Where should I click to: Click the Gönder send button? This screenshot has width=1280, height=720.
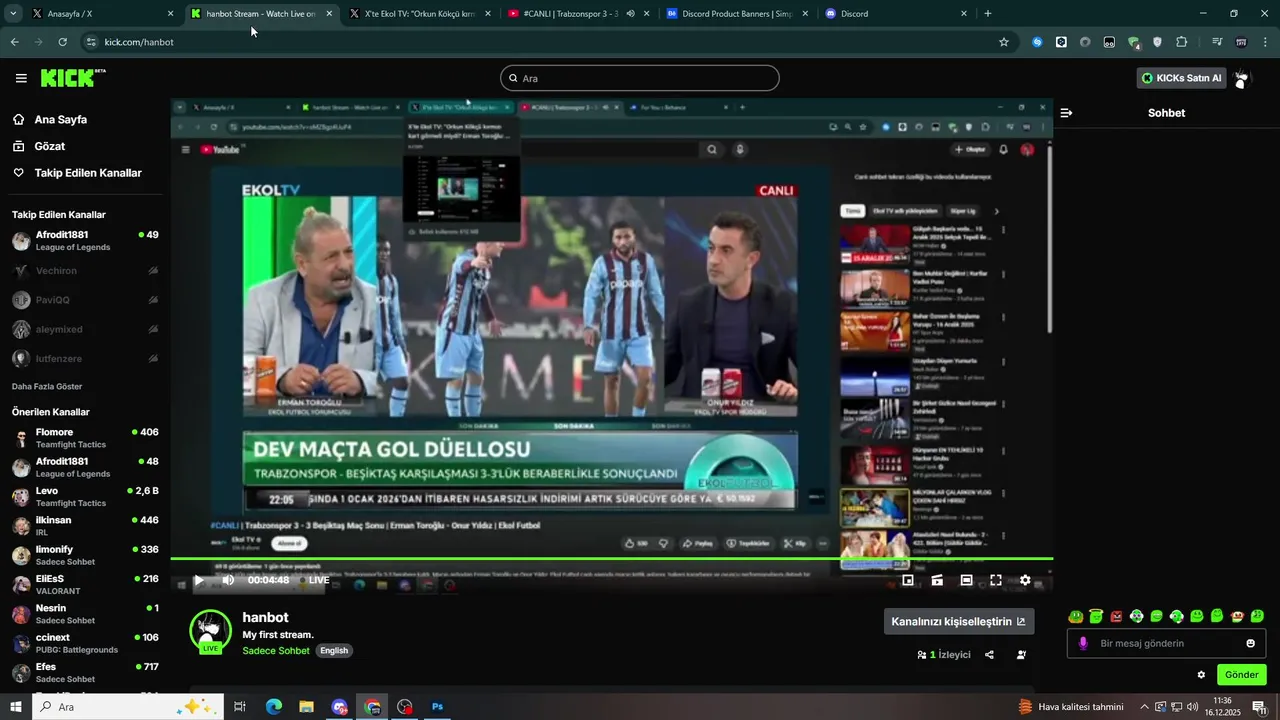tap(1242, 675)
